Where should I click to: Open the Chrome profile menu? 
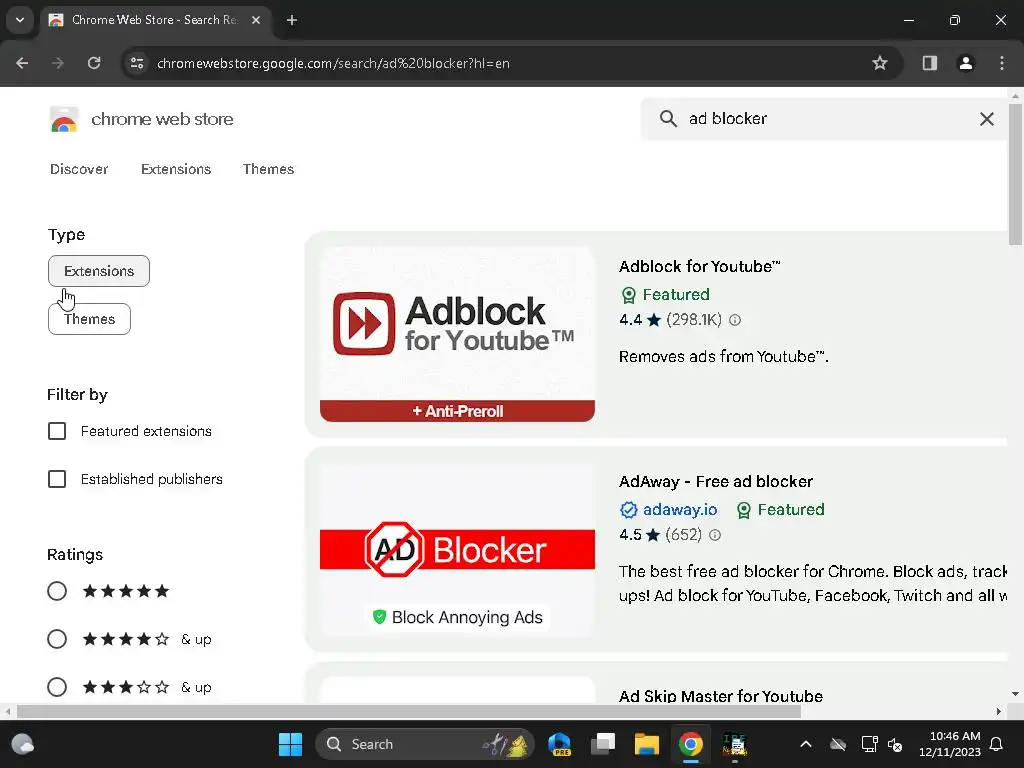965,63
